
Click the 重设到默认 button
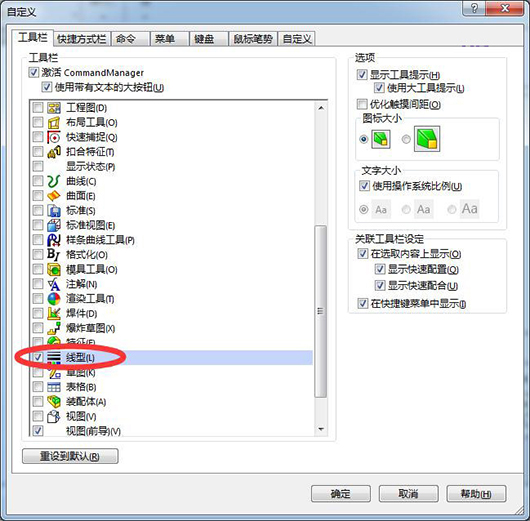pos(70,456)
